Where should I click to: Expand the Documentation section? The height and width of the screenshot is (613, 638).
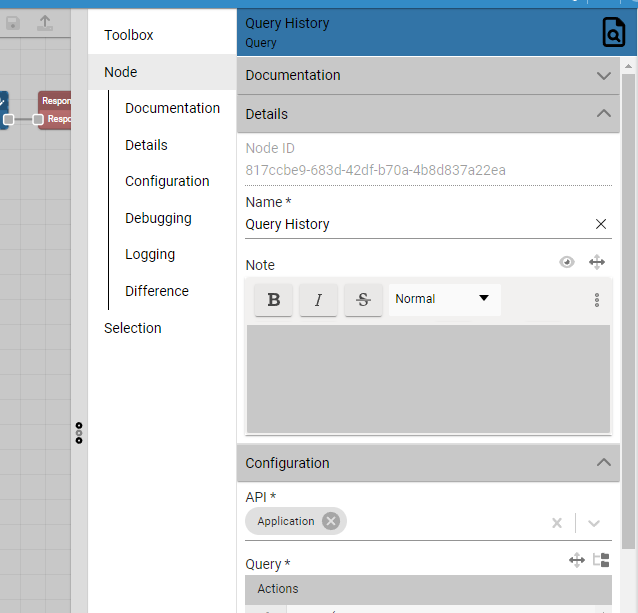(x=603, y=76)
